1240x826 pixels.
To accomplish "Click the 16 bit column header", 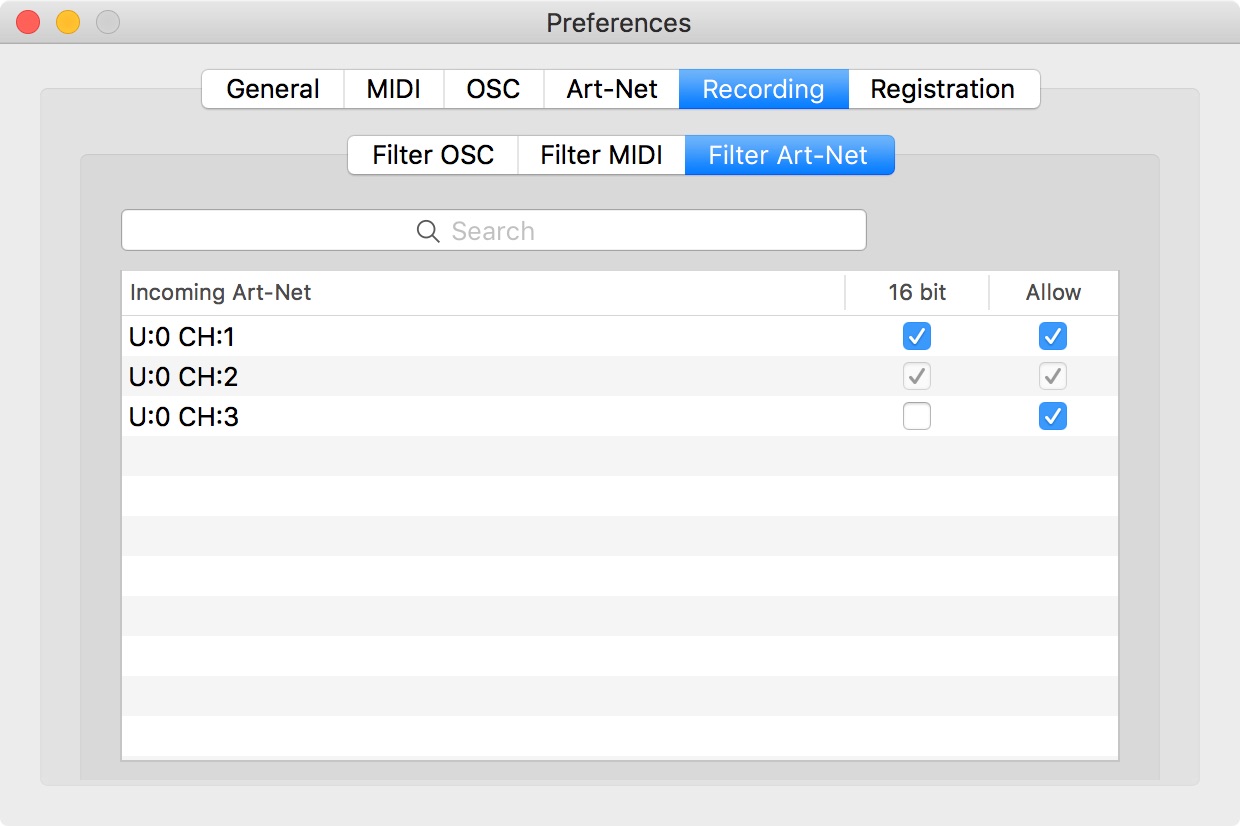I will (917, 293).
